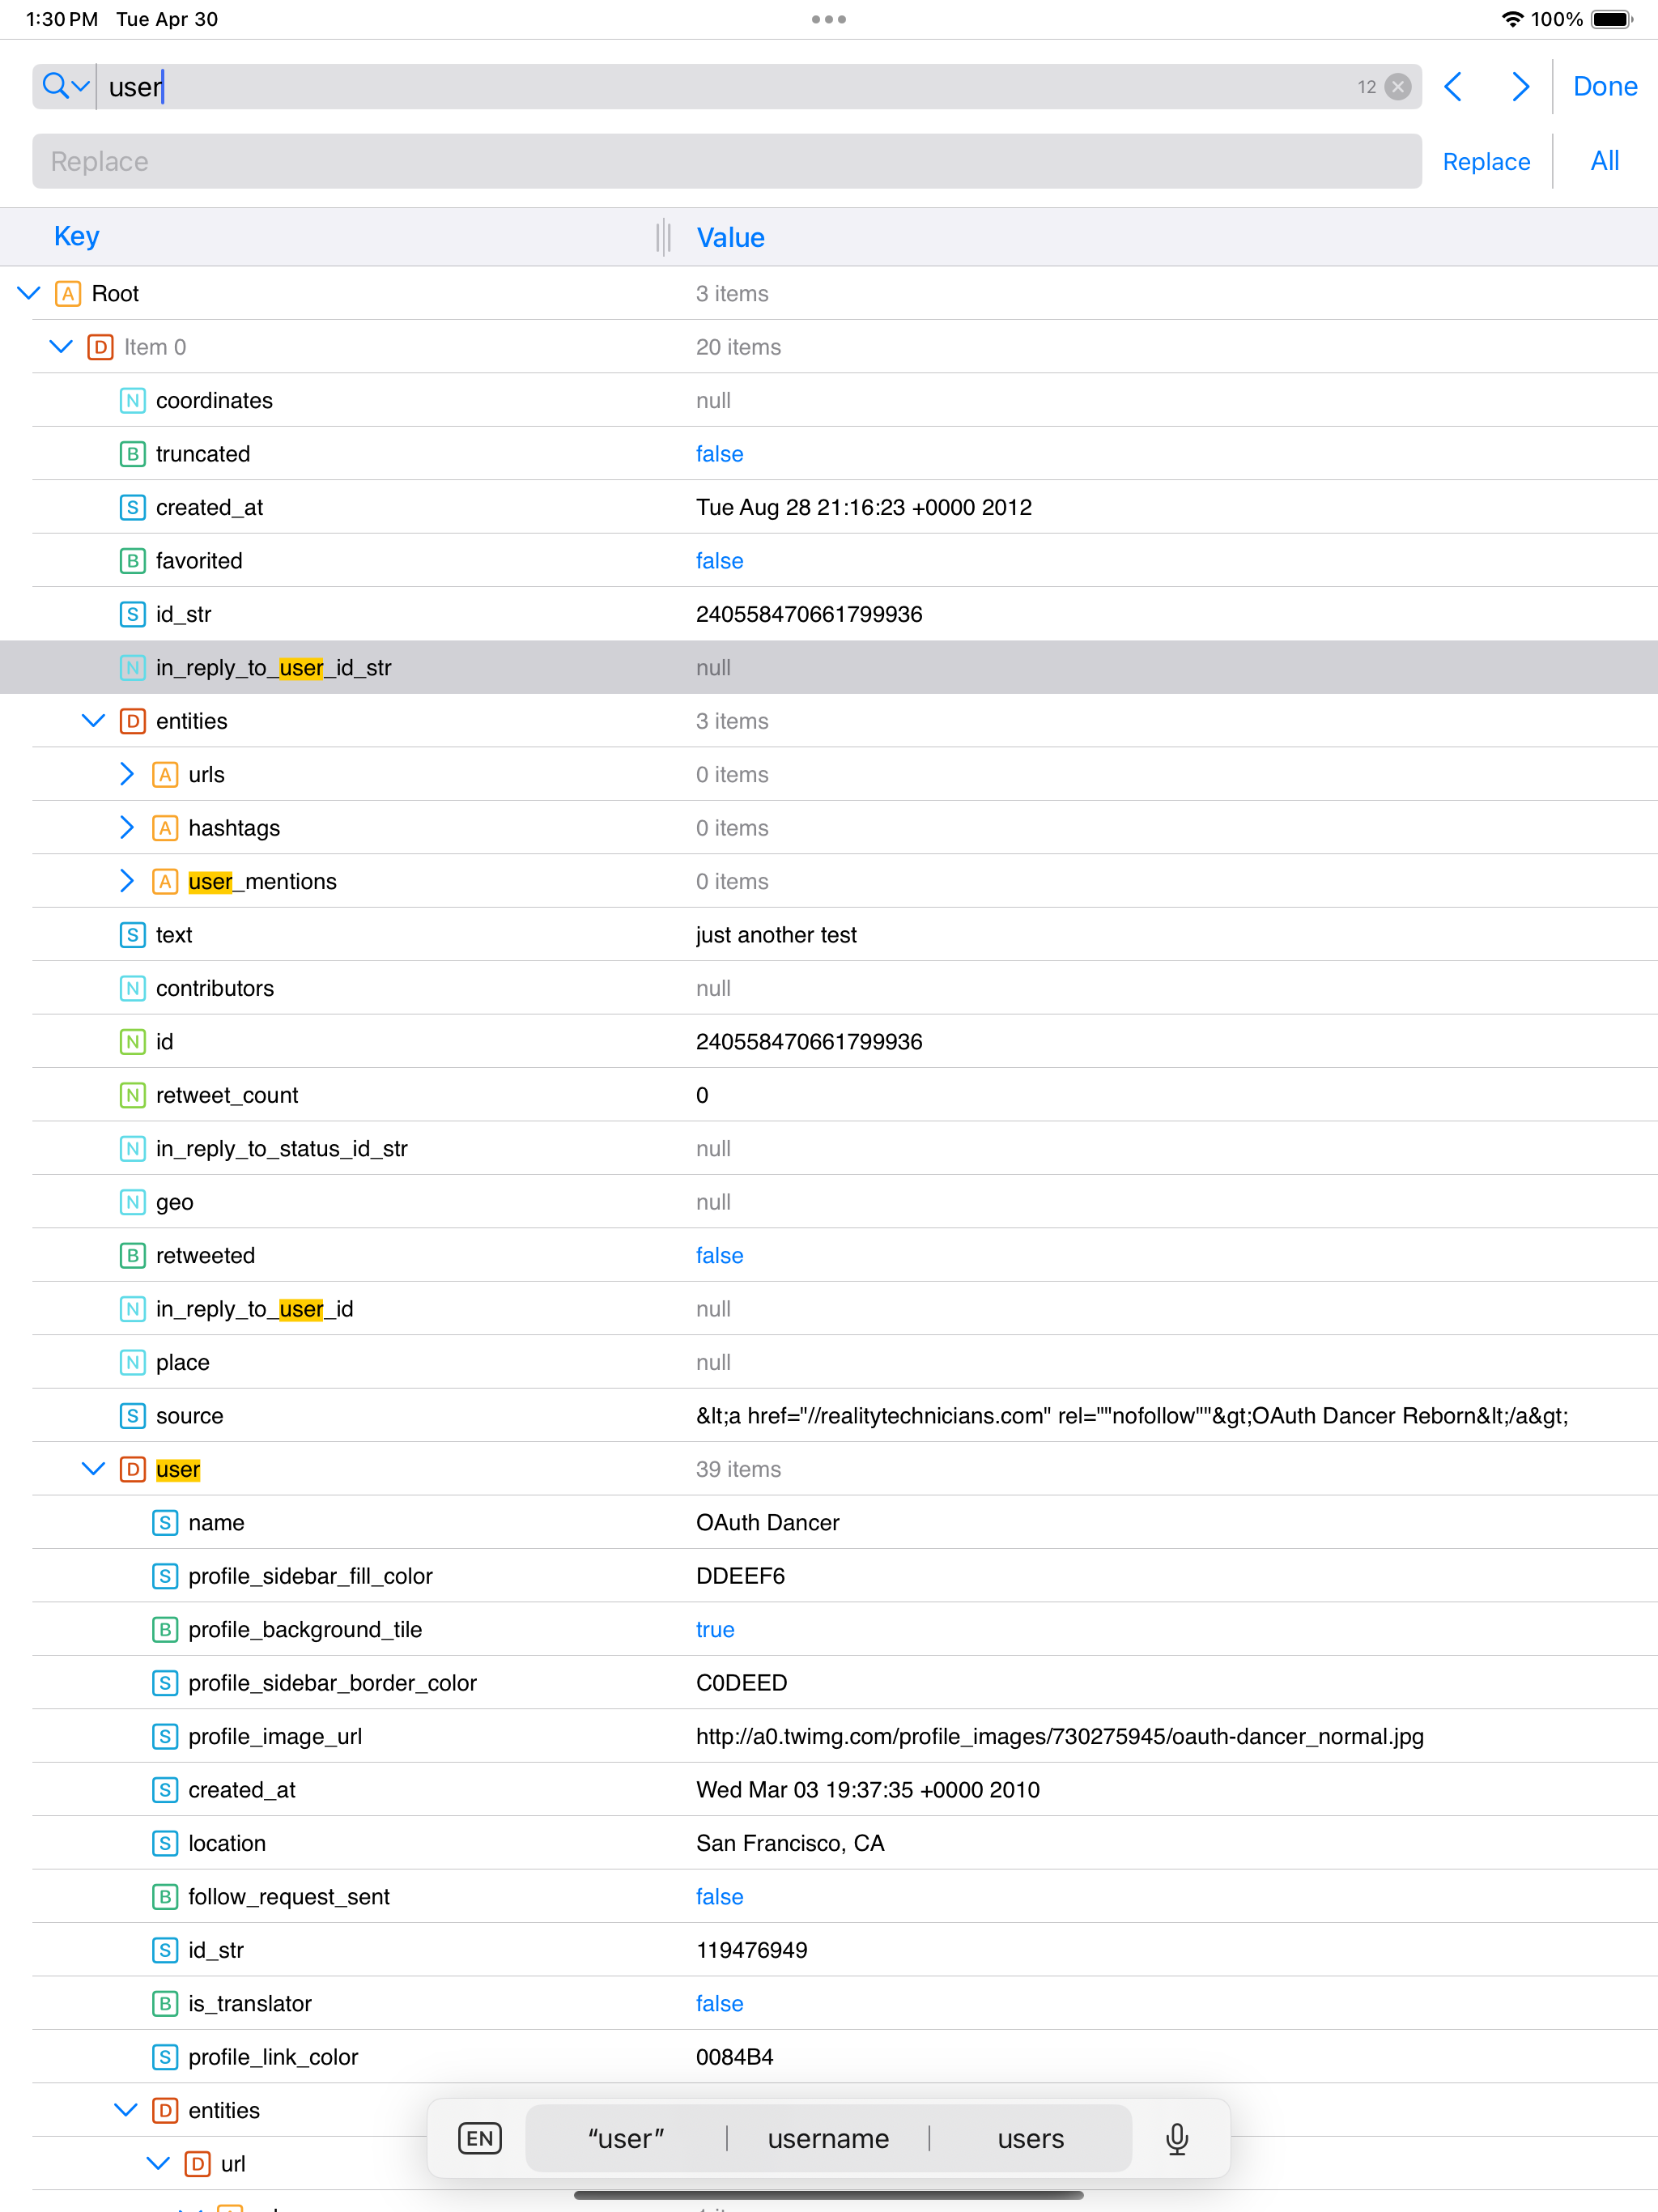Go to next search match
Image resolution: width=1658 pixels, height=2212 pixels.
tap(1520, 87)
